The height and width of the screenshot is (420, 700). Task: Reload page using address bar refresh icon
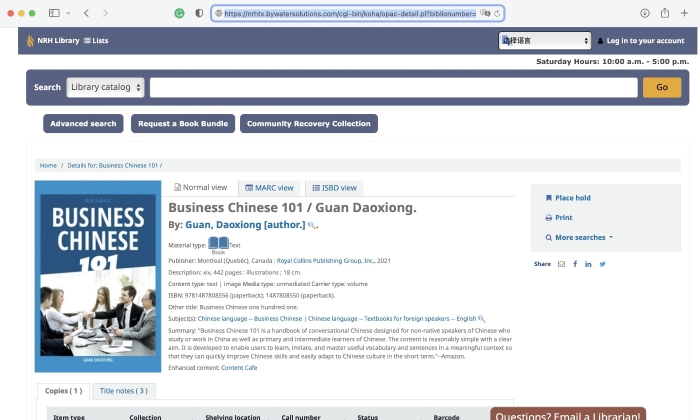(x=498, y=13)
